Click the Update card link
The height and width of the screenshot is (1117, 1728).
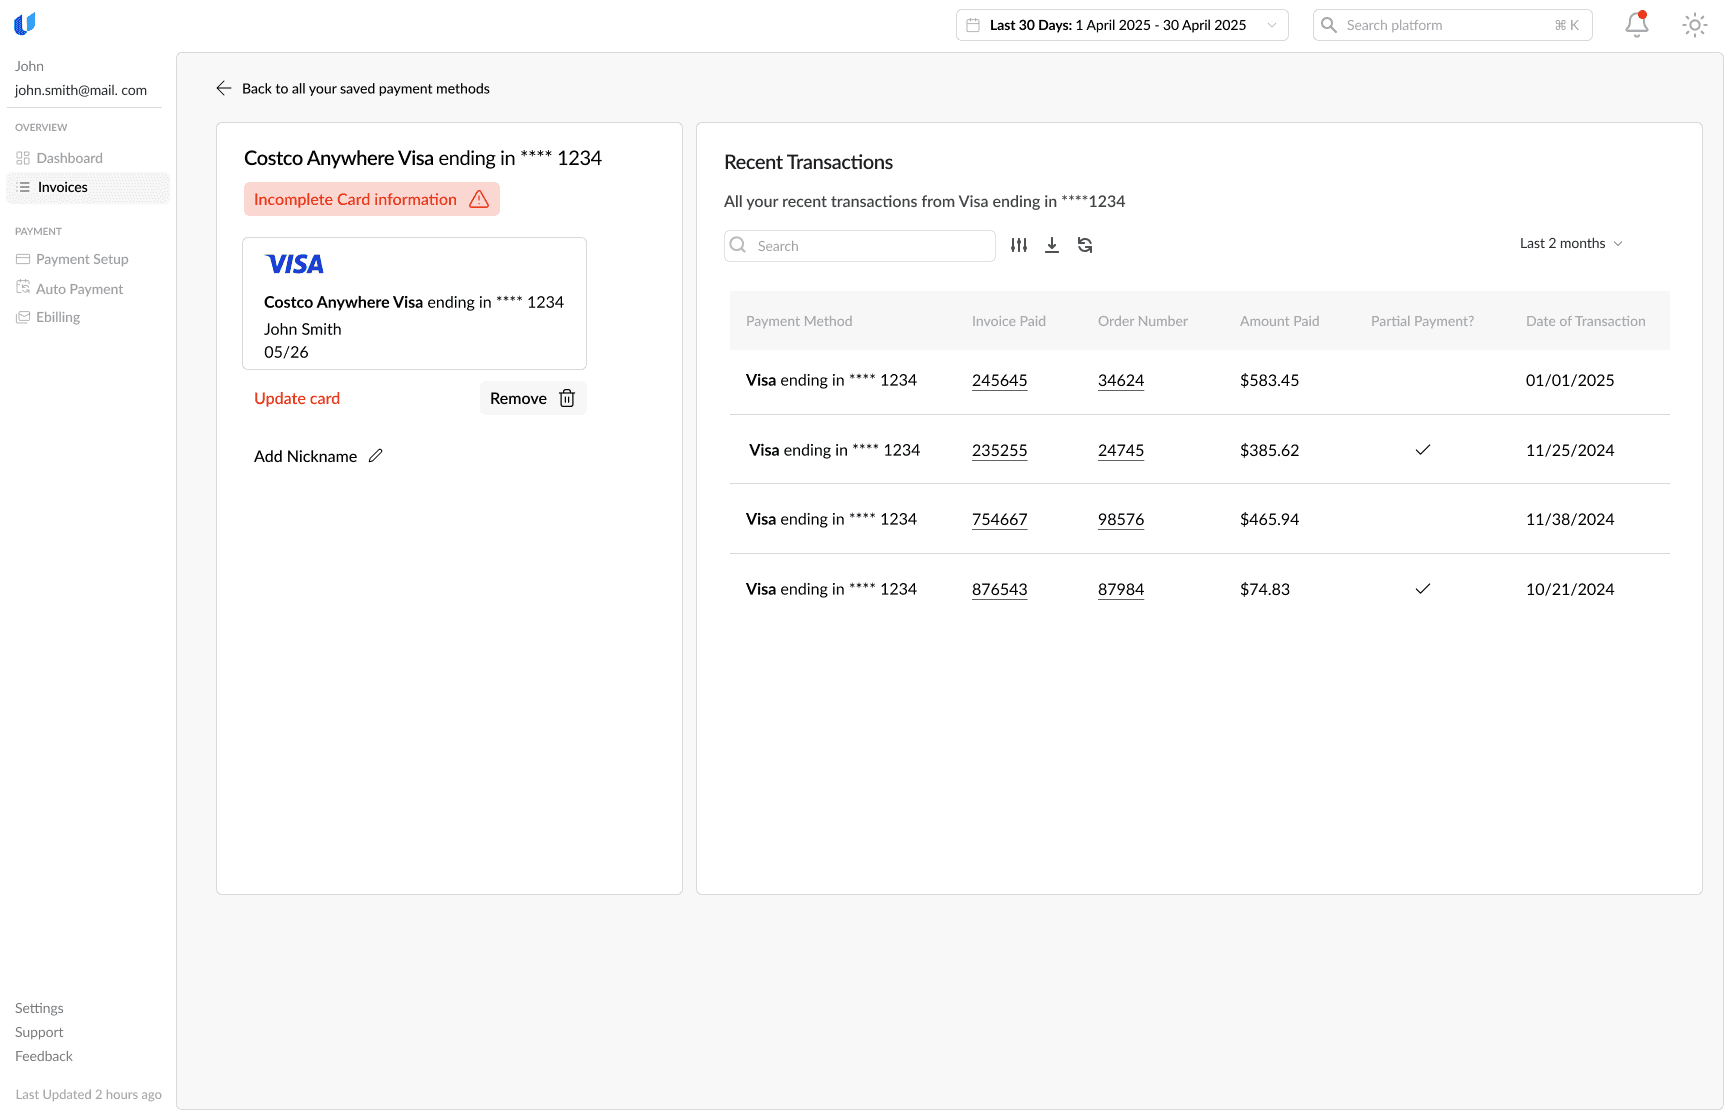click(297, 398)
